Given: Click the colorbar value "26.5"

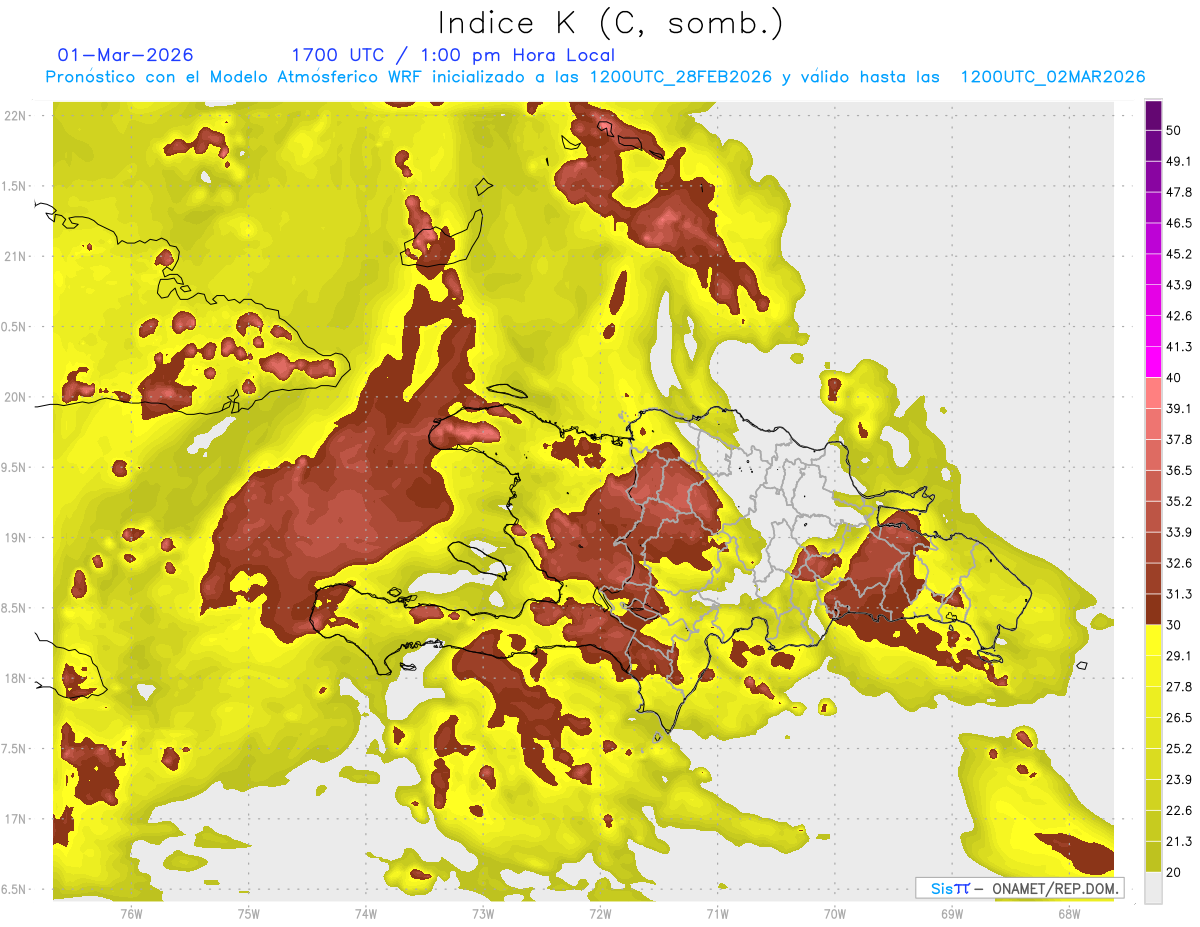Looking at the screenshot, I should tap(1179, 718).
